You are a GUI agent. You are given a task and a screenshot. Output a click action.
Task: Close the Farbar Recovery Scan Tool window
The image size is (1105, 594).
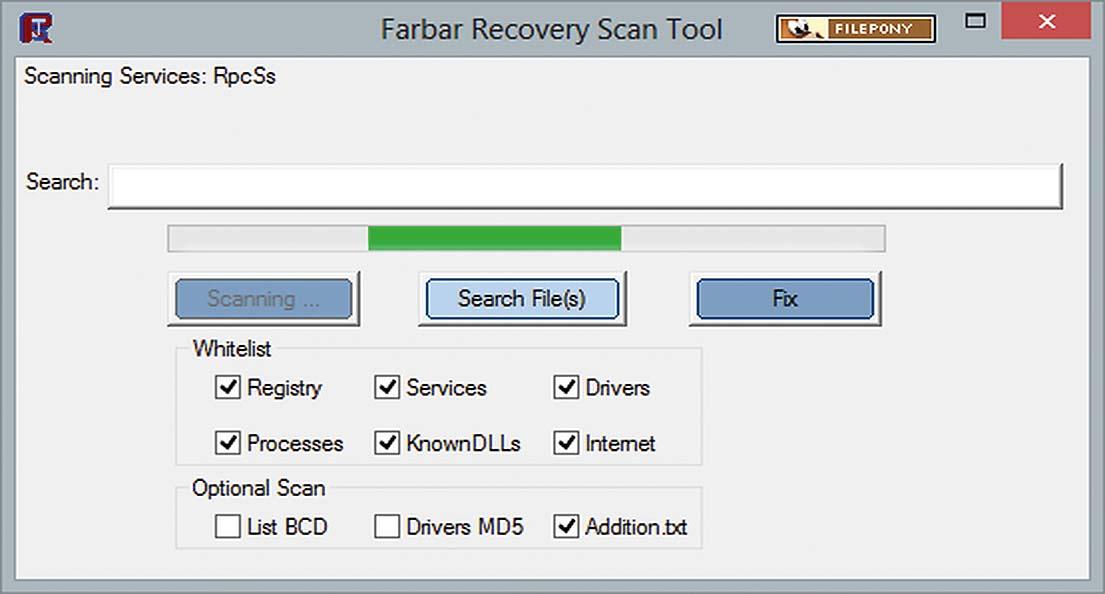[1046, 21]
